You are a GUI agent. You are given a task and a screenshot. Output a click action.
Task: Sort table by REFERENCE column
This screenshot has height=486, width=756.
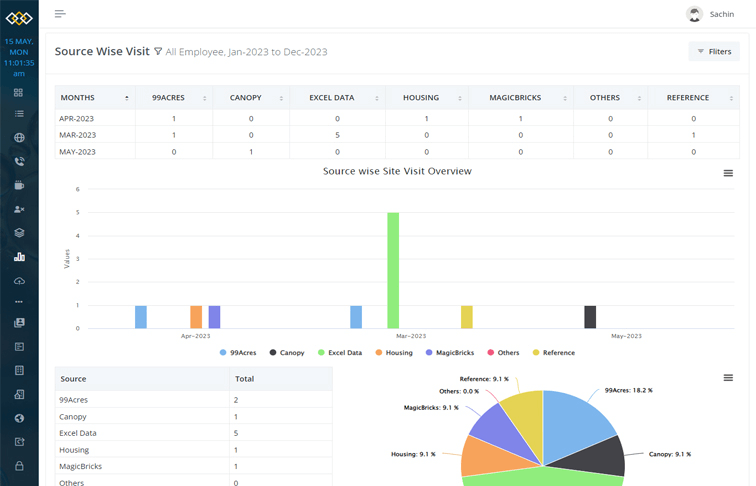(693, 97)
